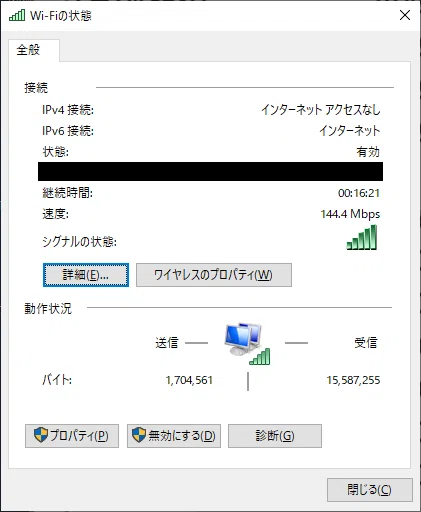
Task: Click the shield icon on プロパティ button
Action: [41, 435]
